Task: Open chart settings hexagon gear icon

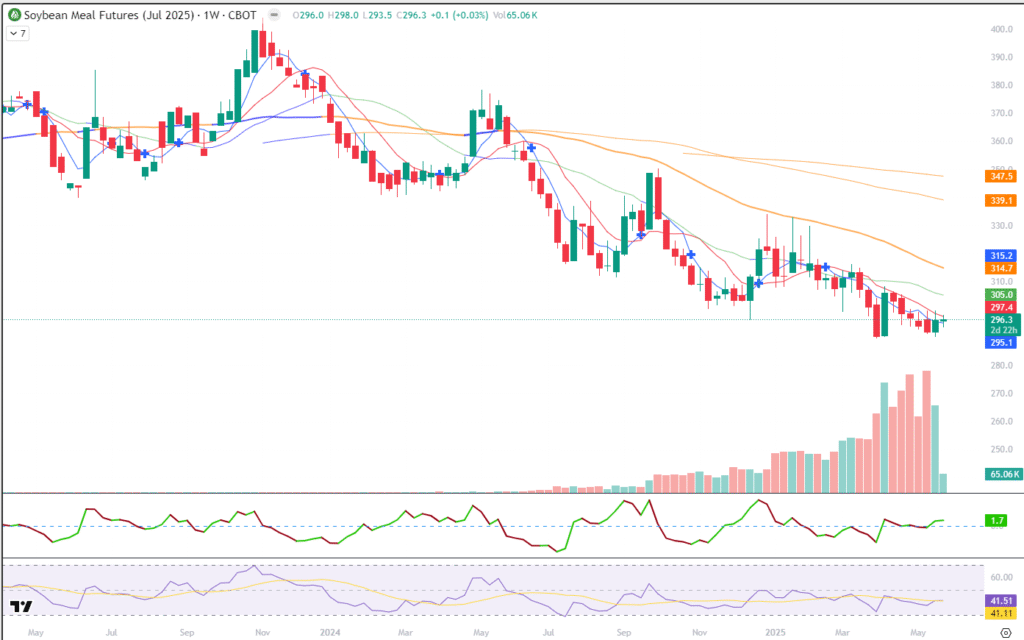Action: point(1006,632)
